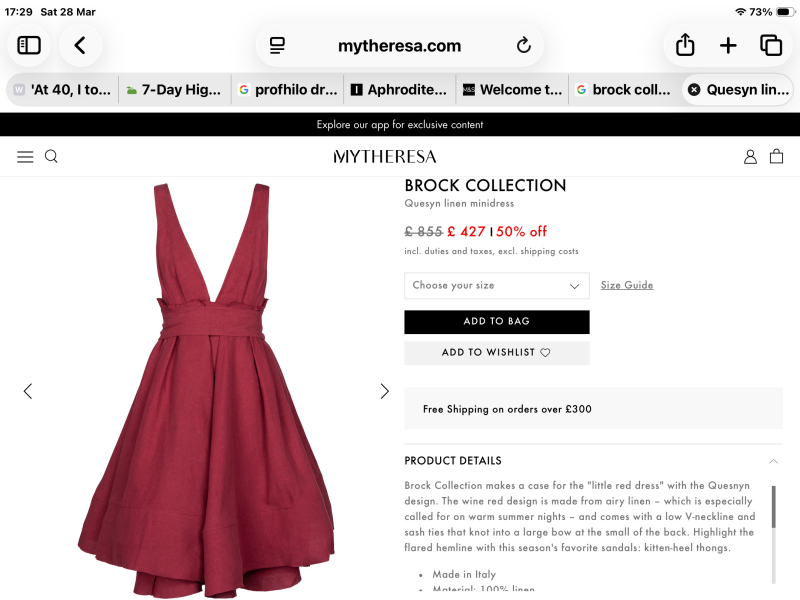Open the Choose your size dropdown
The image size is (800, 600).
coord(497,285)
